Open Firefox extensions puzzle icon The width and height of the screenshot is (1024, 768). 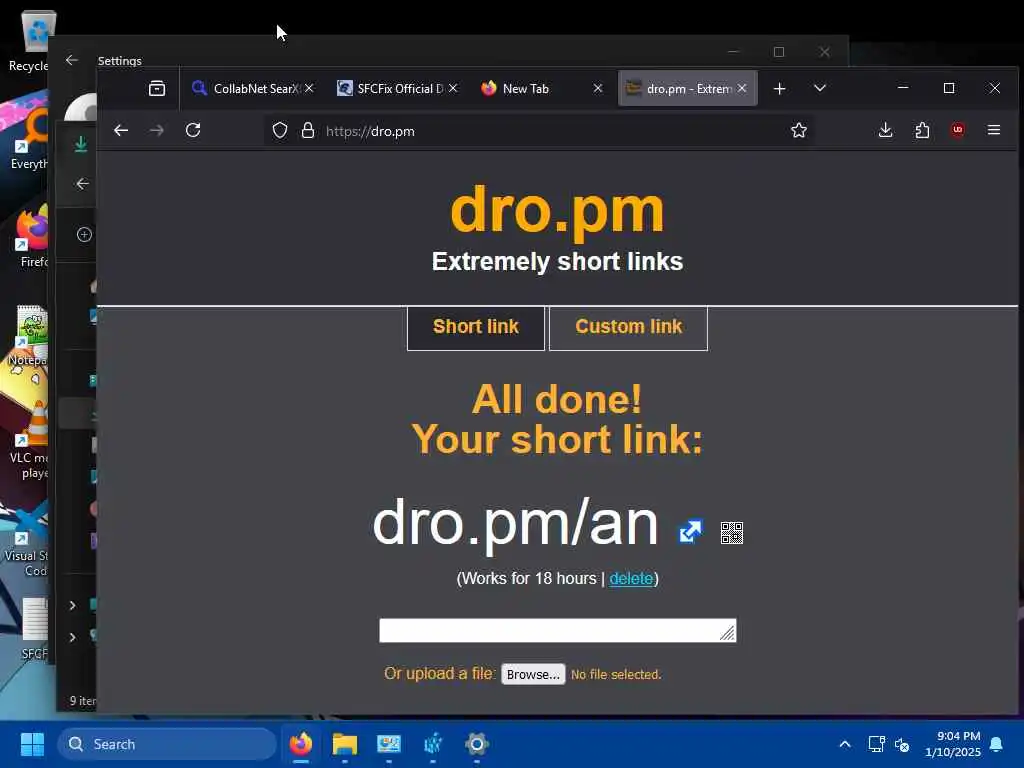click(922, 130)
